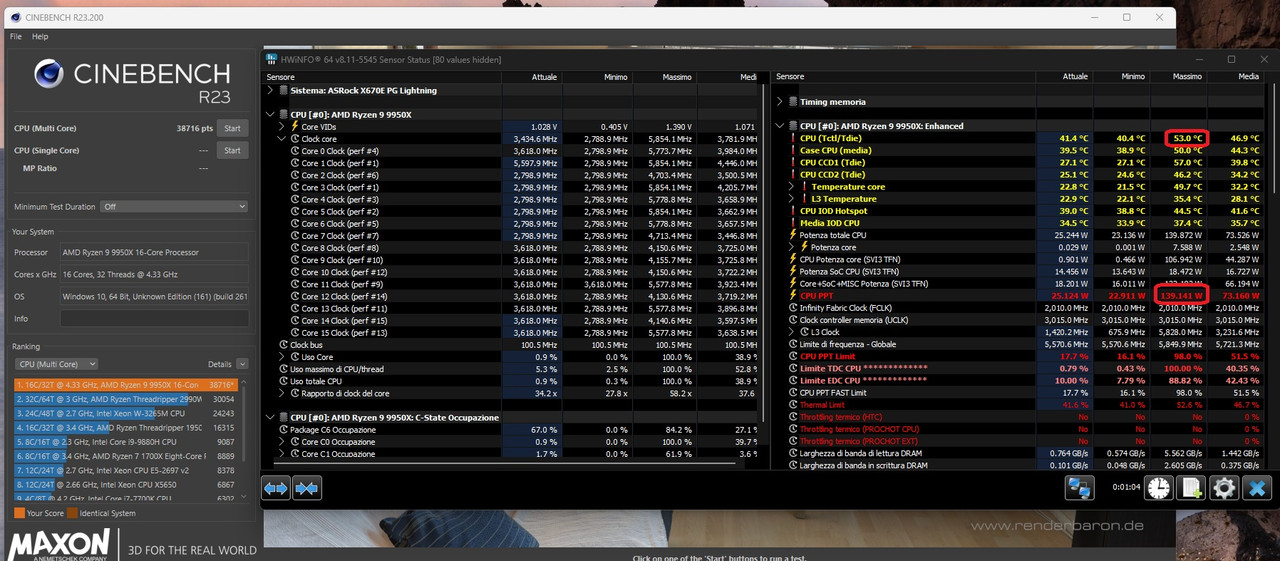Select the Intel Xeon W-3265M ranking entry

click(x=126, y=412)
